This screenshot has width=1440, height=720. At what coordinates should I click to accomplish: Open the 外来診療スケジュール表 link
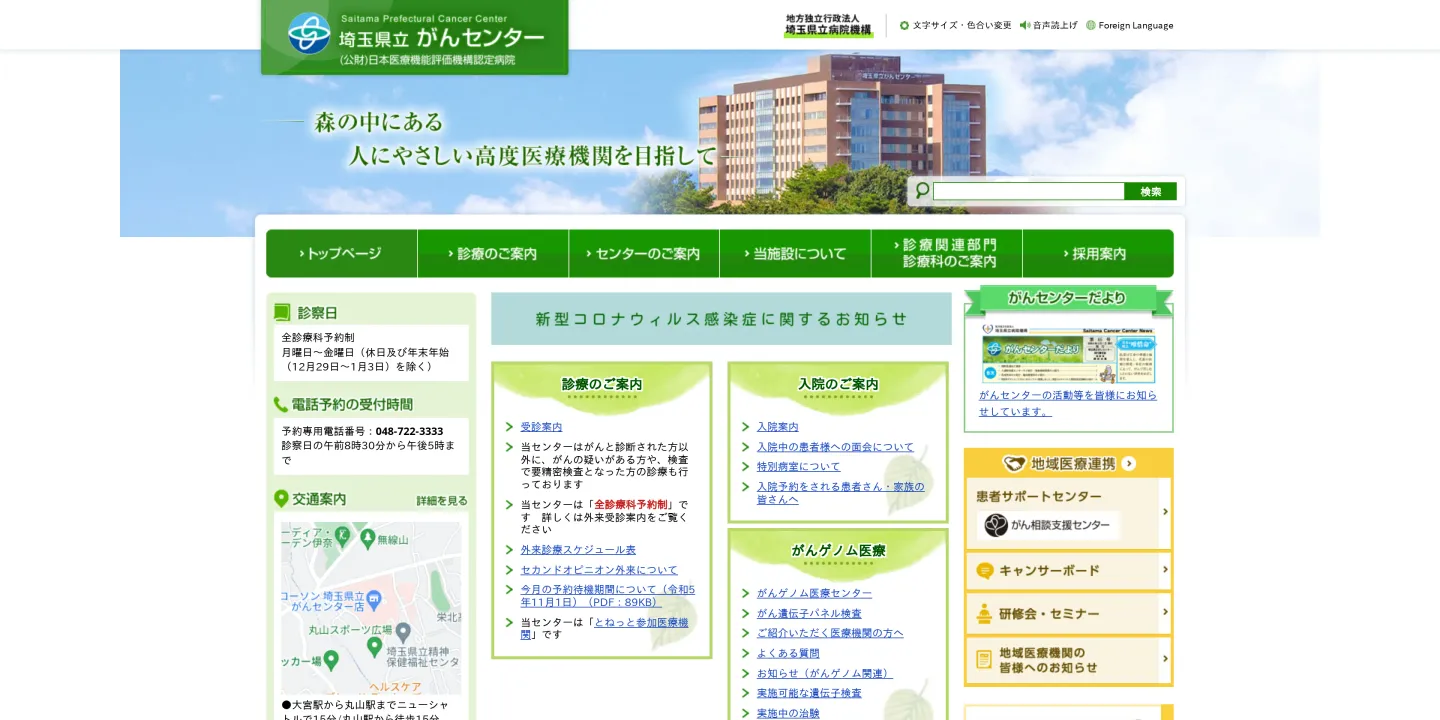(578, 550)
